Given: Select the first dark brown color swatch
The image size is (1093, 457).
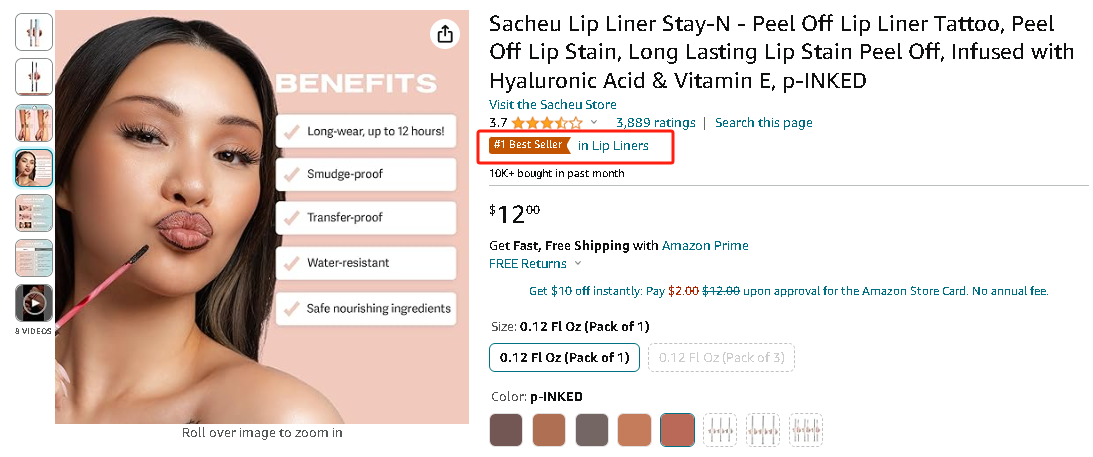Looking at the screenshot, I should [506, 429].
